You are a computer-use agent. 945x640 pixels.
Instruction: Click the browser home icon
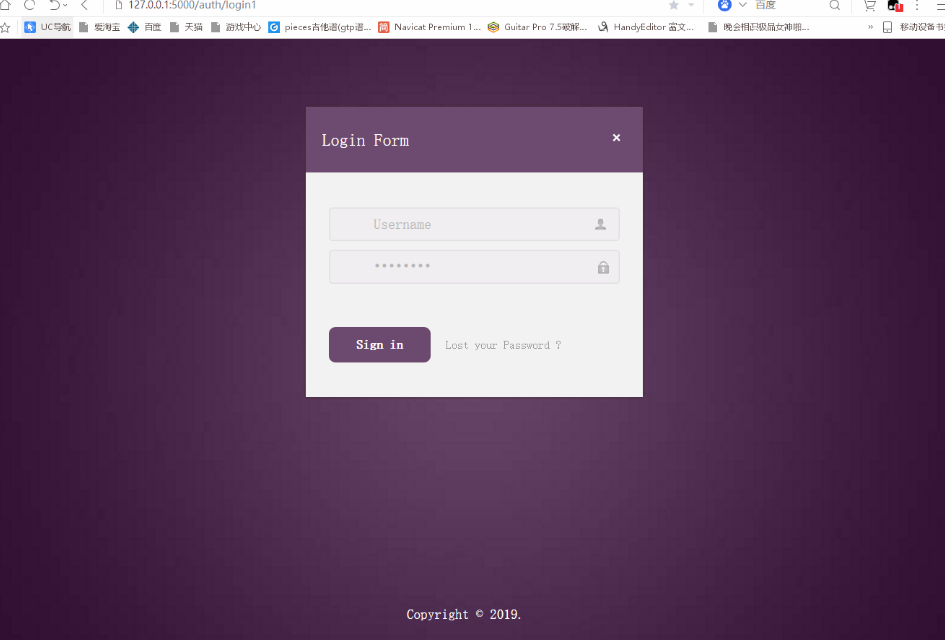pos(5,5)
